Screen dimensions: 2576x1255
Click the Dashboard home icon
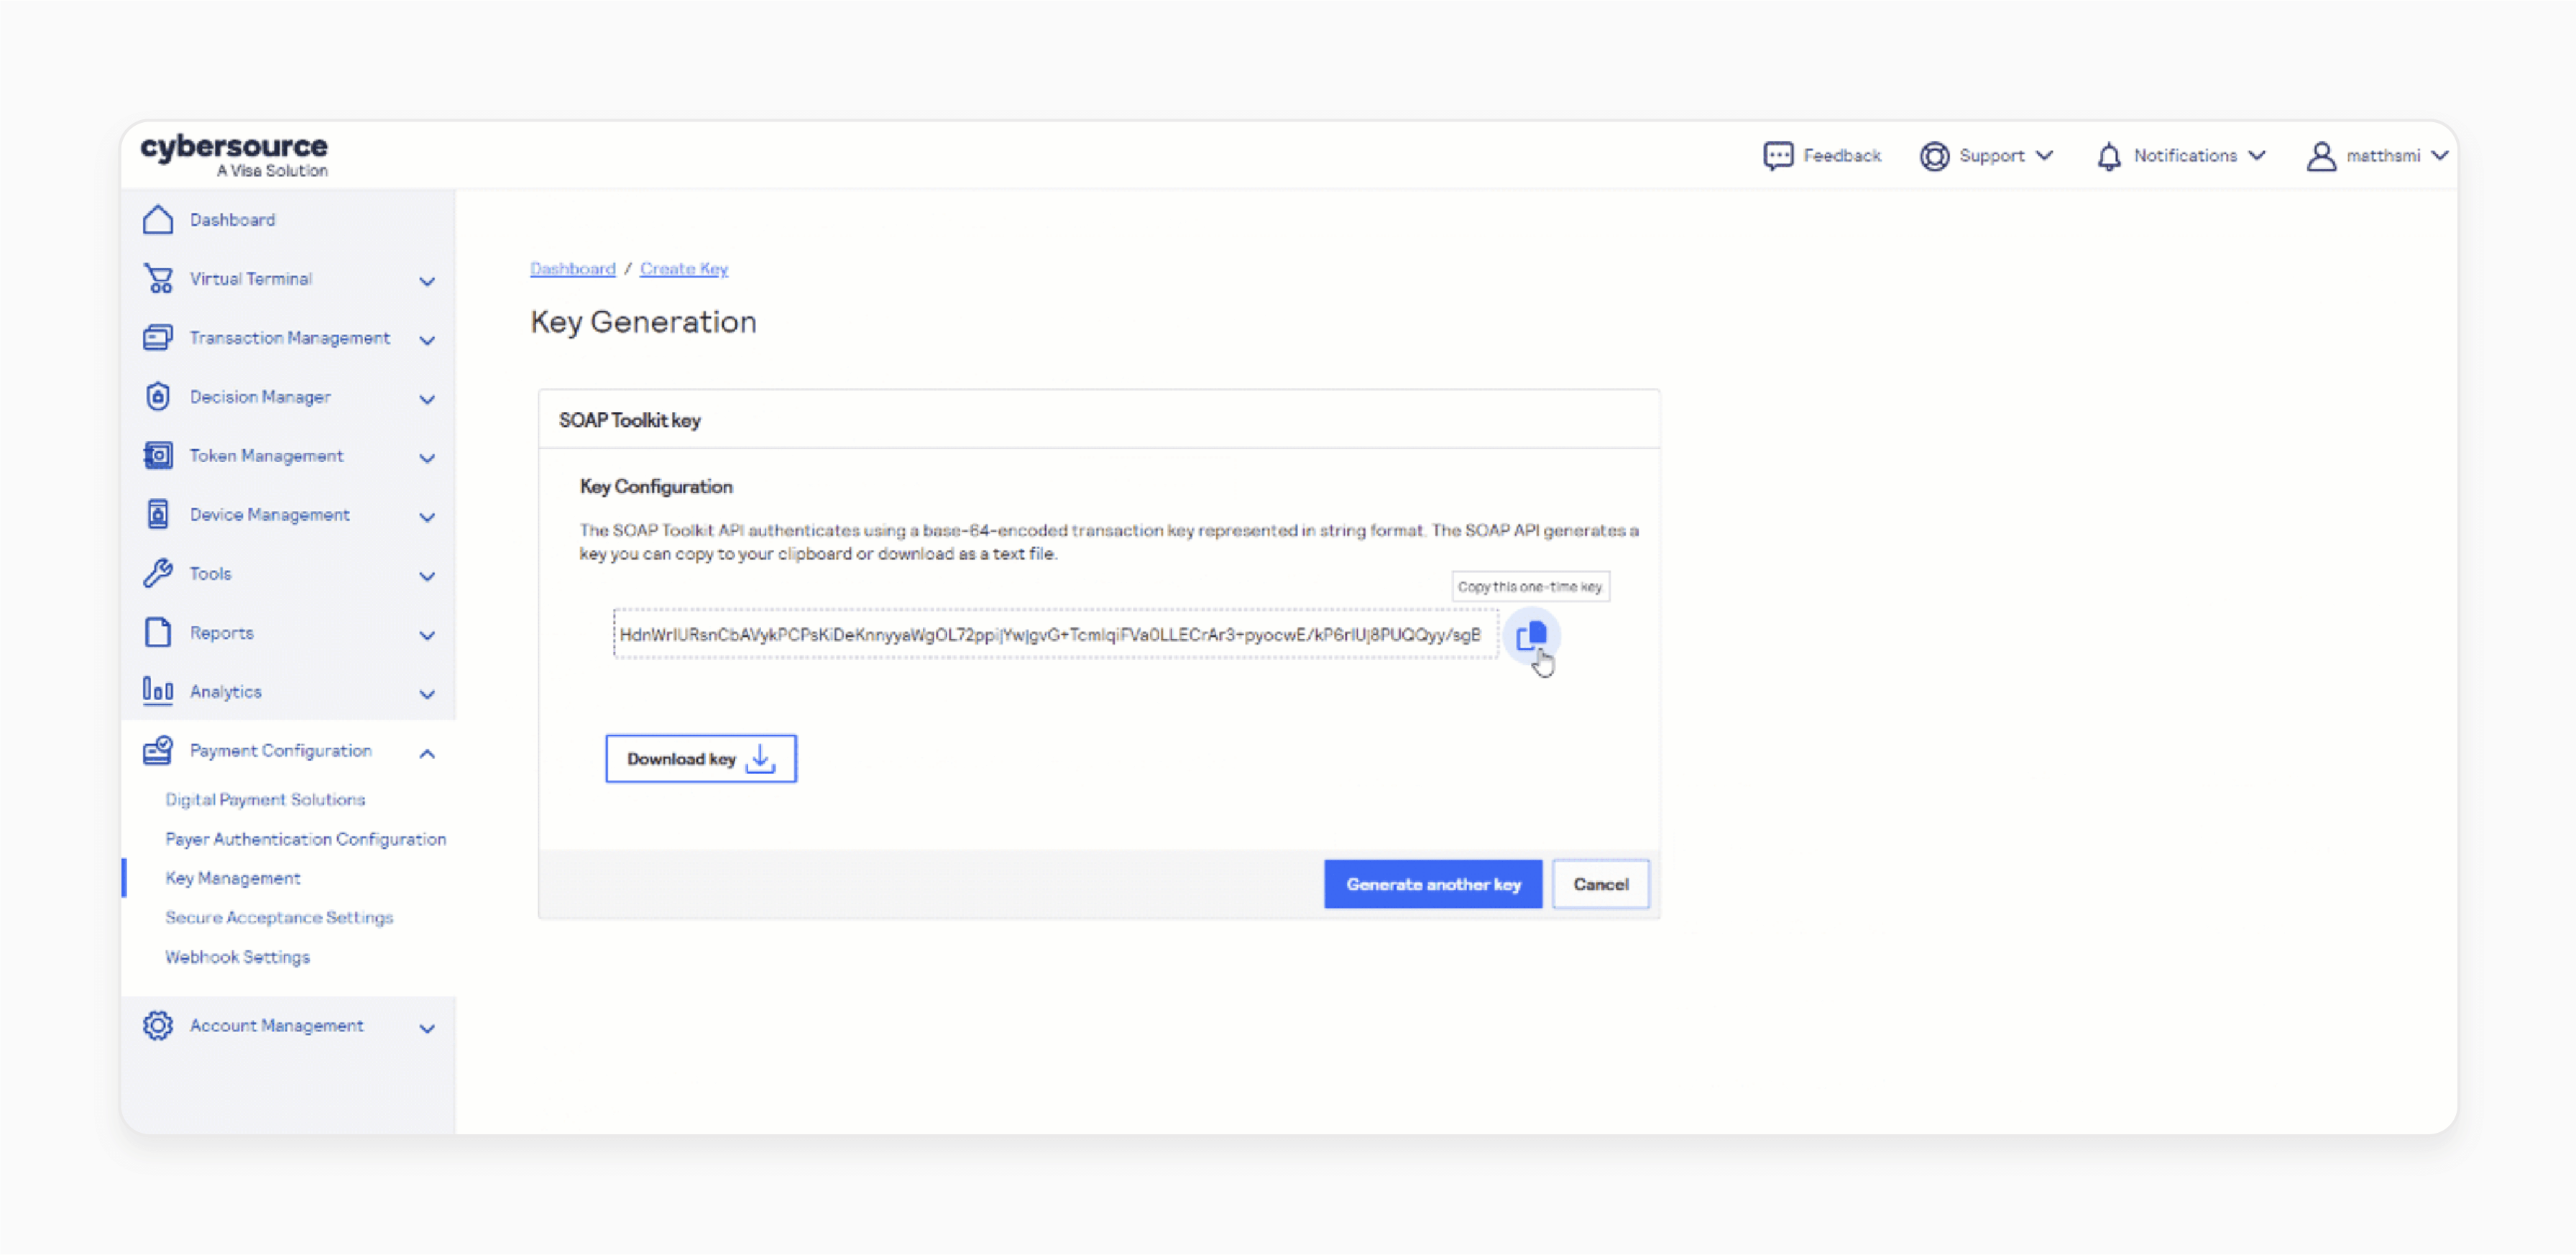[158, 219]
